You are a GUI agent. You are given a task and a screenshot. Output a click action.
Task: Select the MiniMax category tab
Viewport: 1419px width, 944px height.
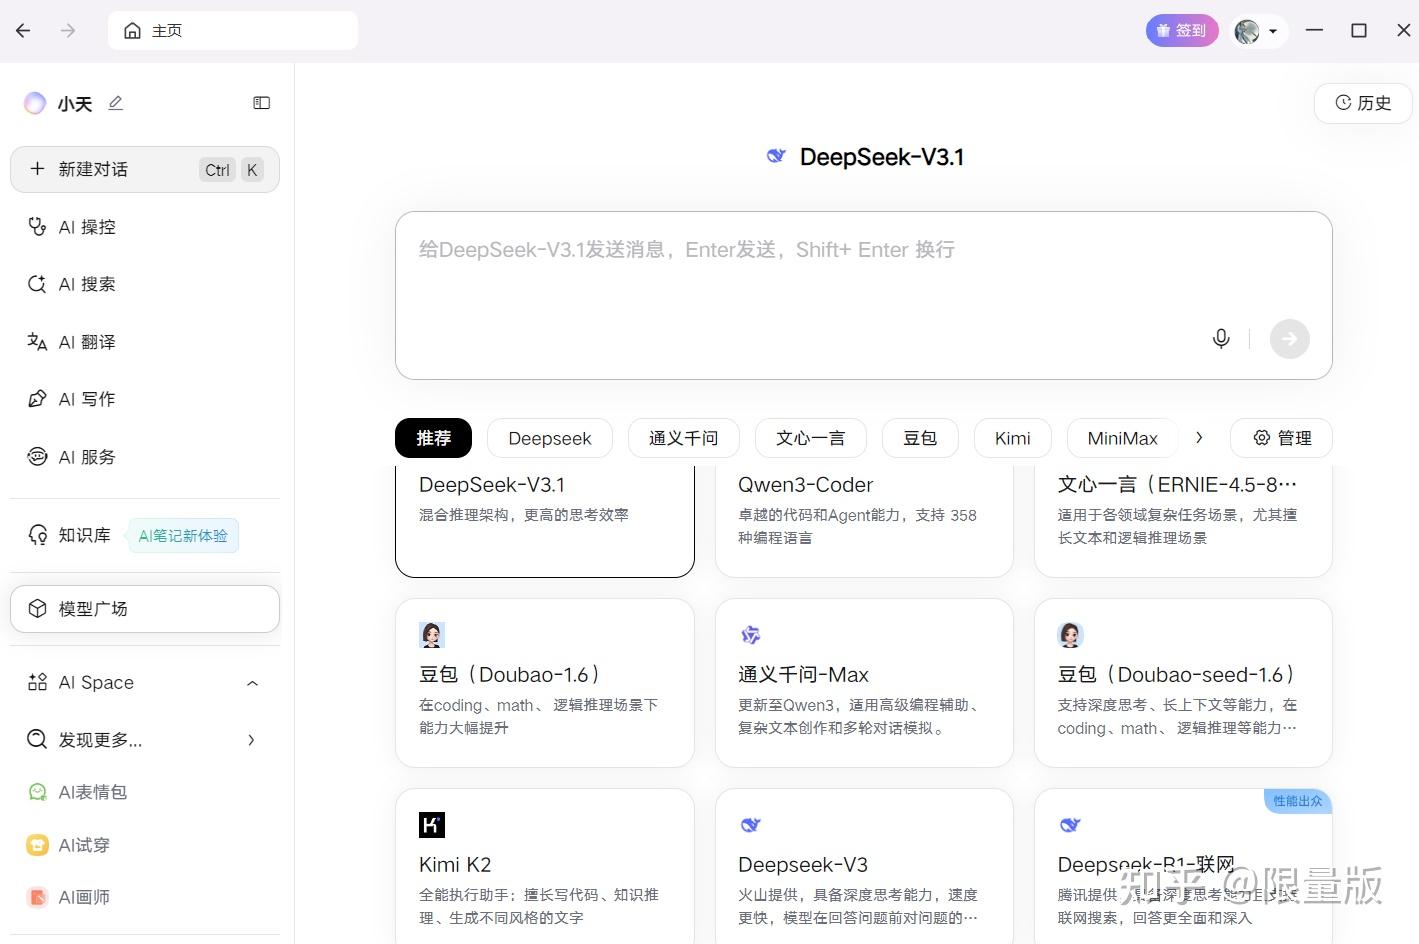pyautogui.click(x=1122, y=438)
